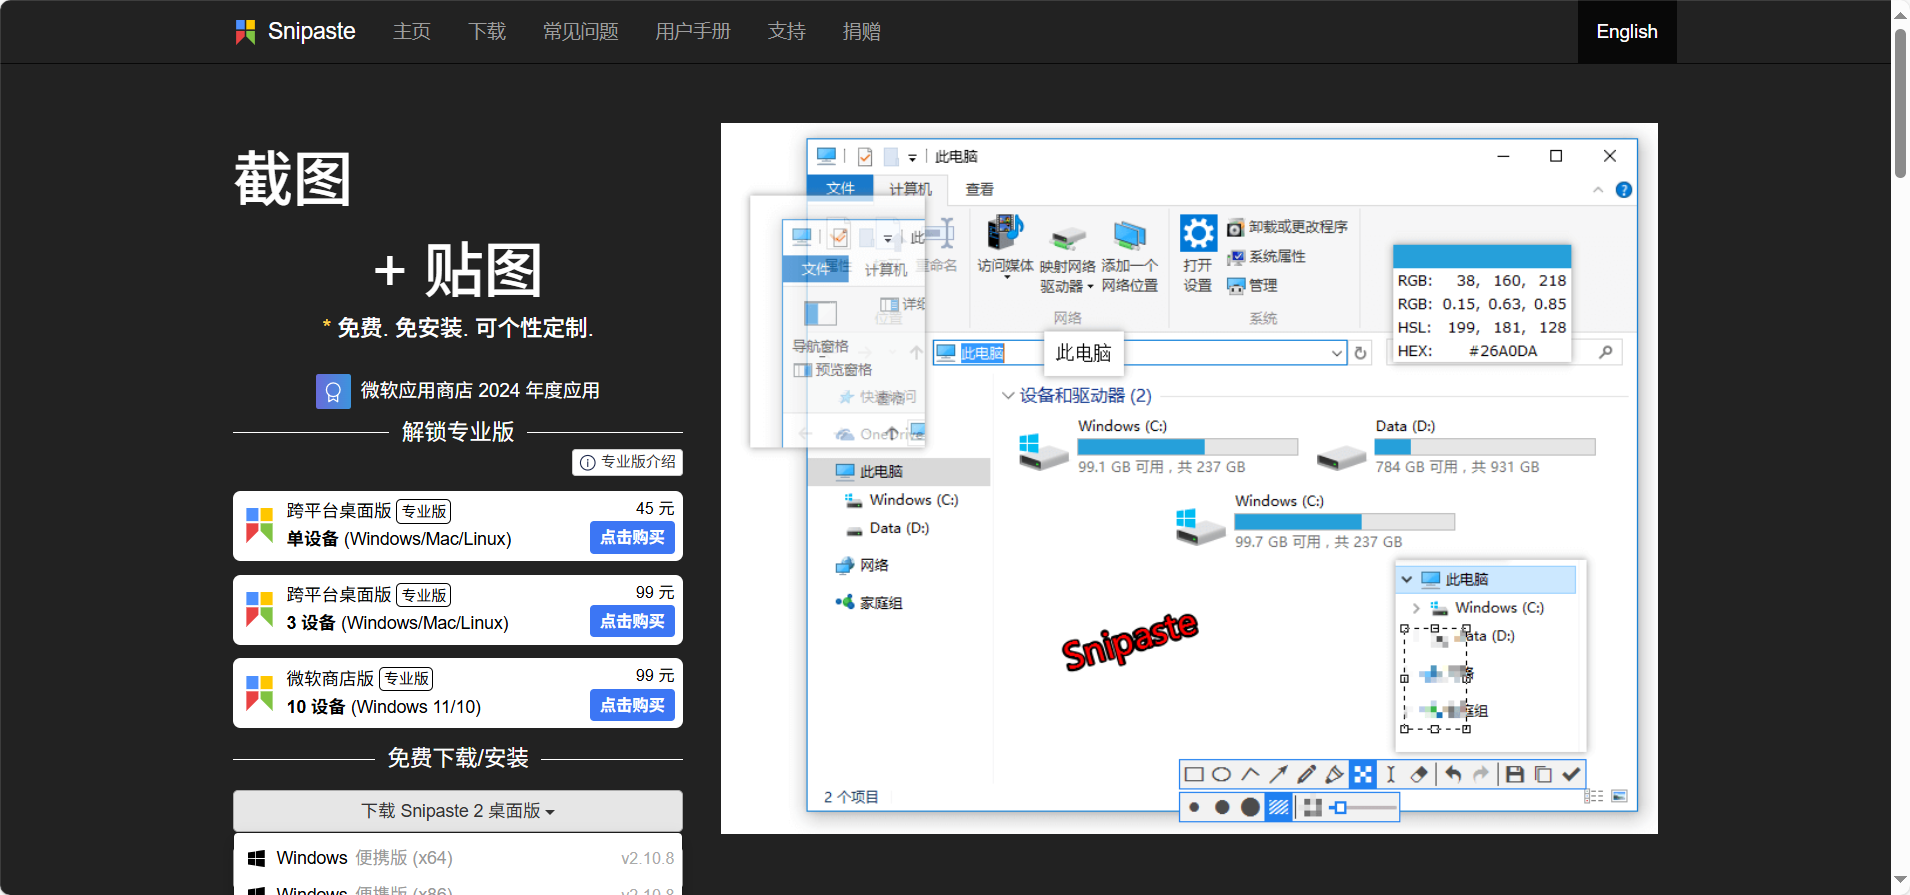Open the address bar dropdown arrow in demo Explorer
Screen dimensions: 1910x895
click(x=1337, y=353)
